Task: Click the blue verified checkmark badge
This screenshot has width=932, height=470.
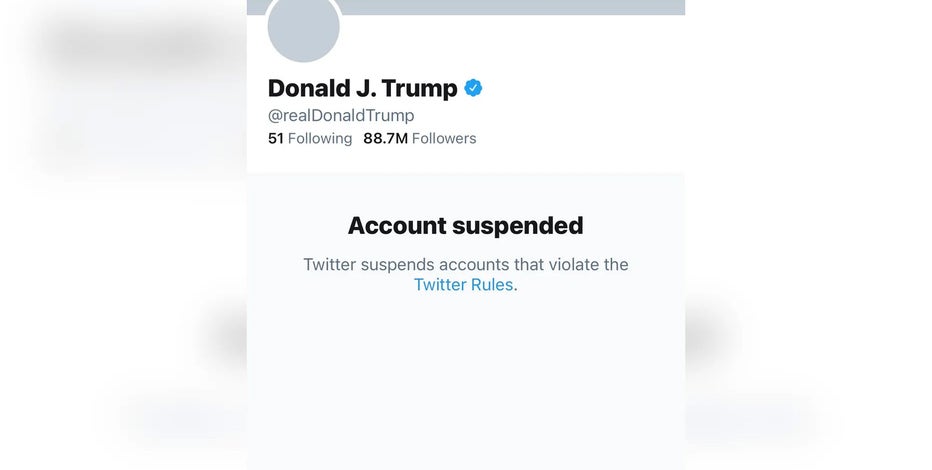Action: tap(473, 88)
